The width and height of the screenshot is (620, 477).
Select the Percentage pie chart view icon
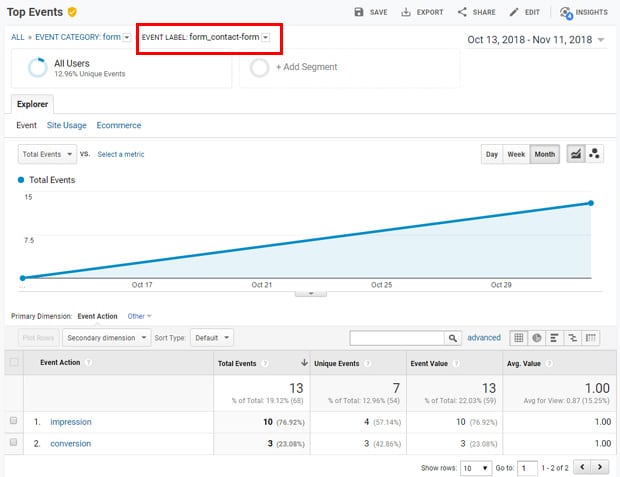point(537,338)
